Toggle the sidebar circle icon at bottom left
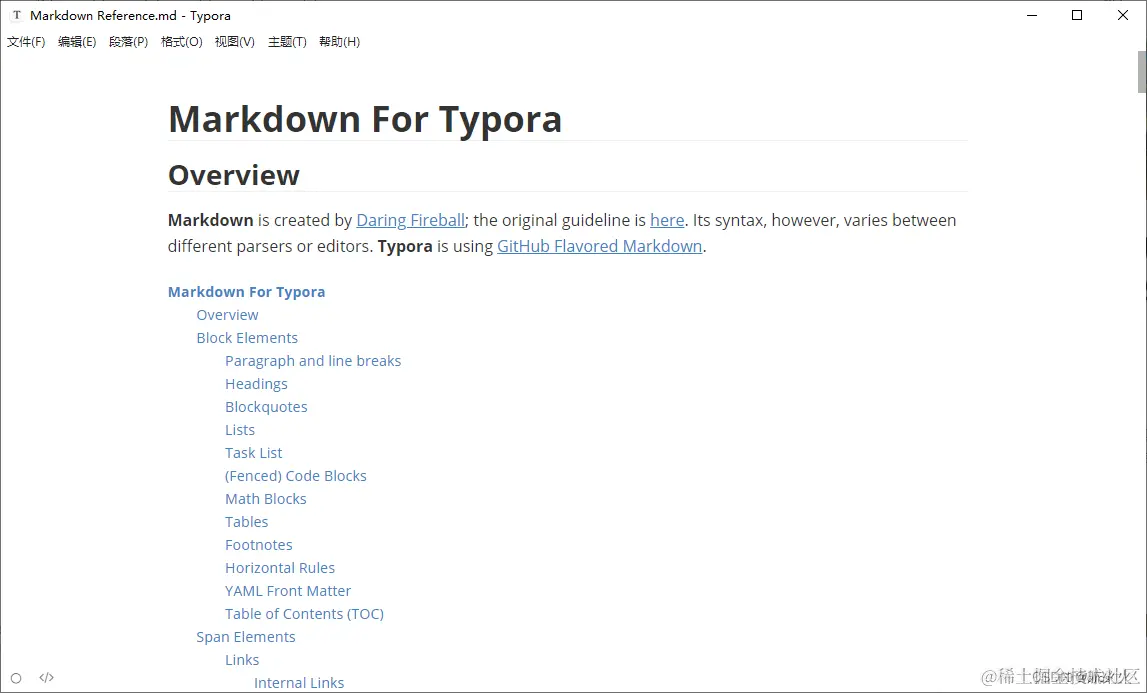1147x693 pixels. click(x=16, y=678)
